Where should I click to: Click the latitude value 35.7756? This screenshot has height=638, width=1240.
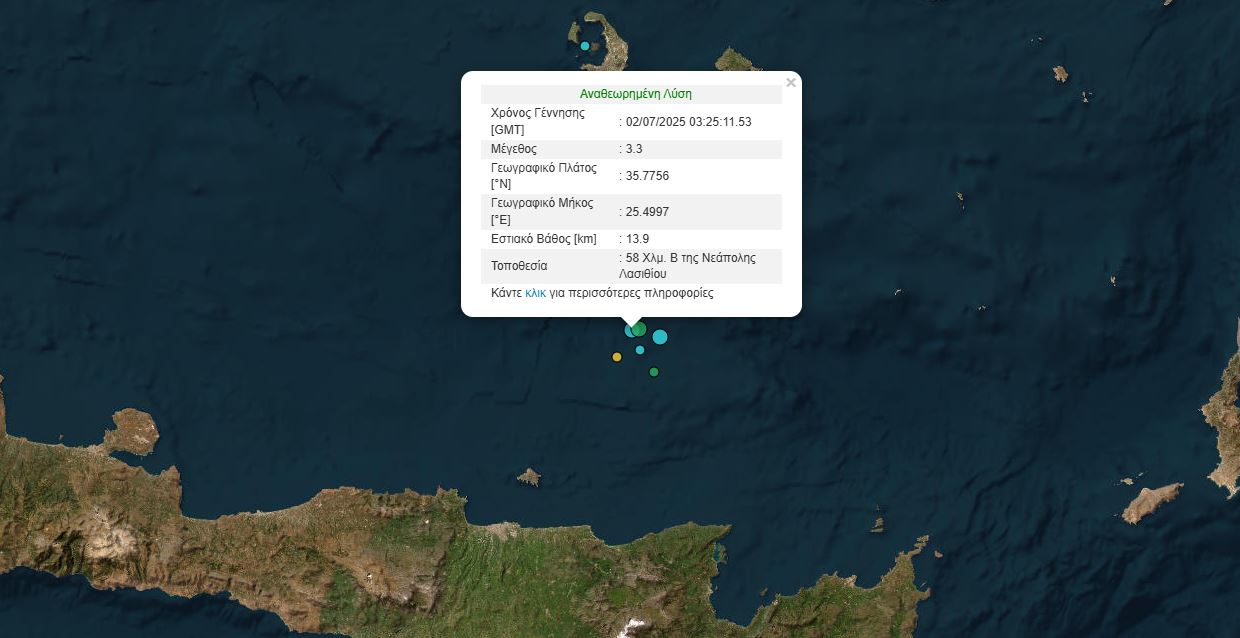pyautogui.click(x=647, y=176)
